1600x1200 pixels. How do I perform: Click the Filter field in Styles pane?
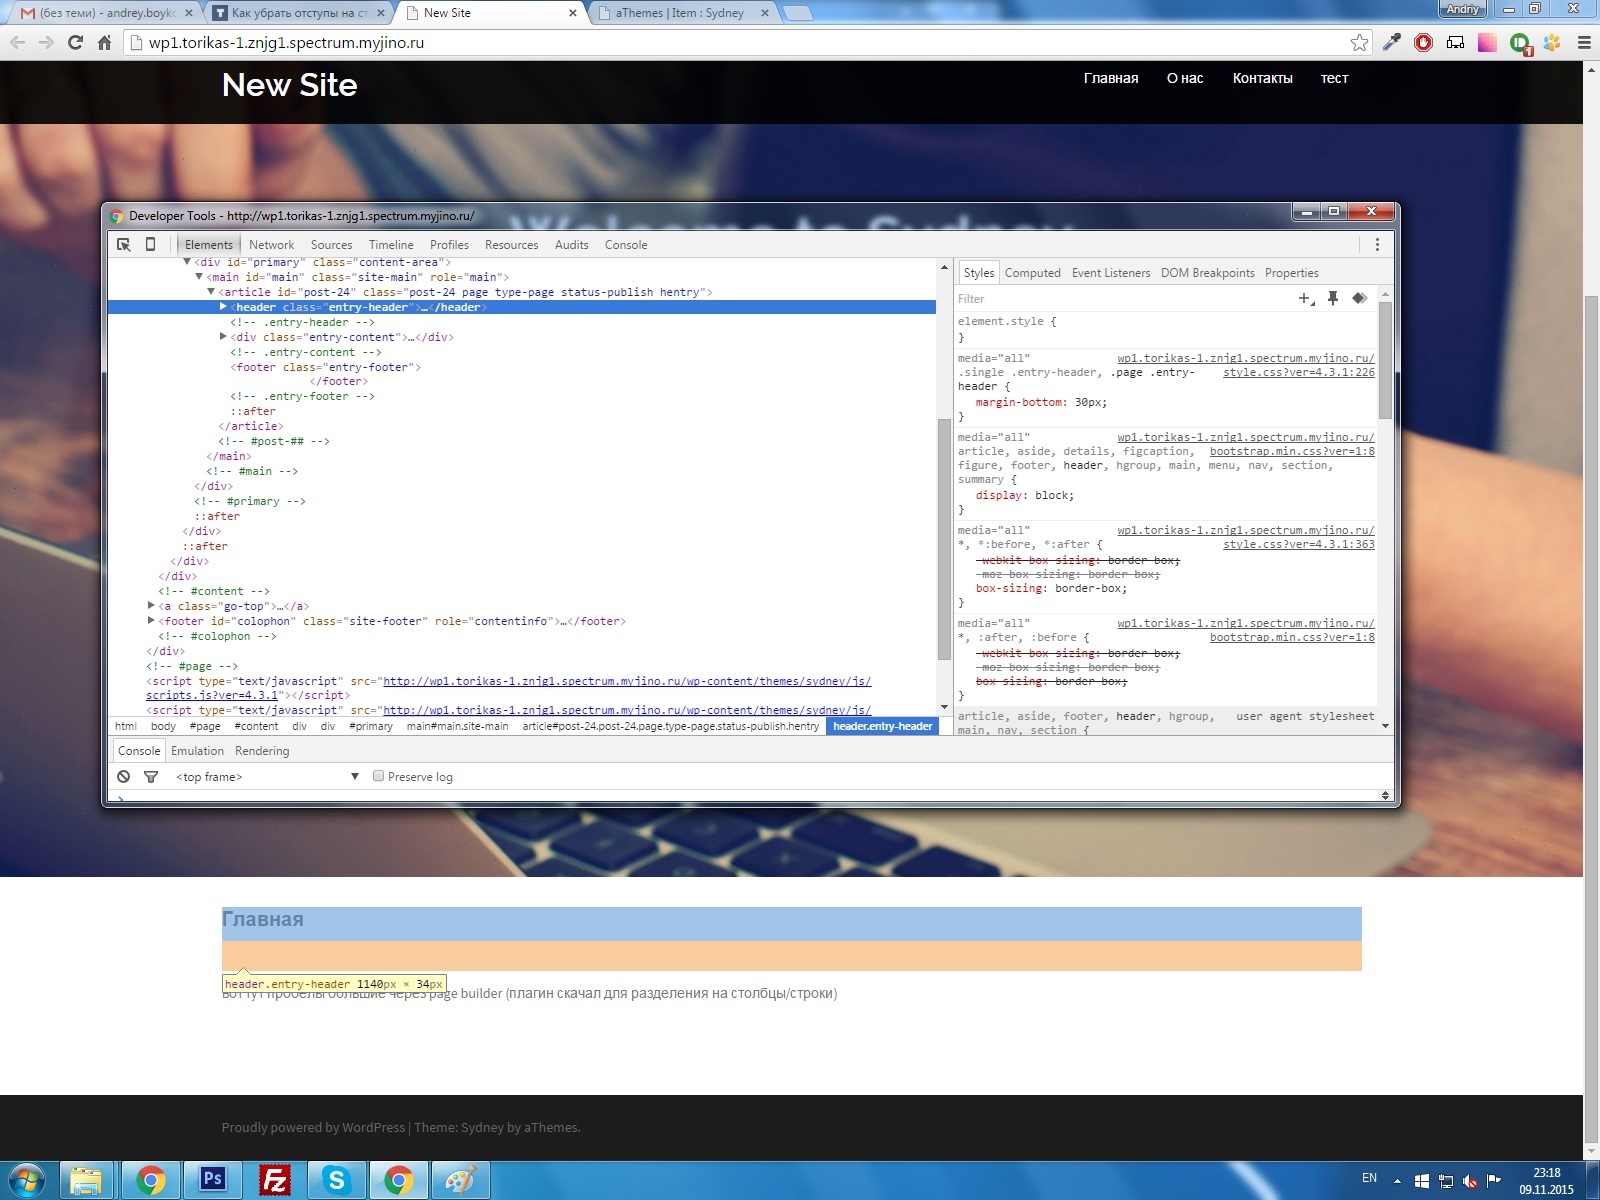tap(1120, 298)
